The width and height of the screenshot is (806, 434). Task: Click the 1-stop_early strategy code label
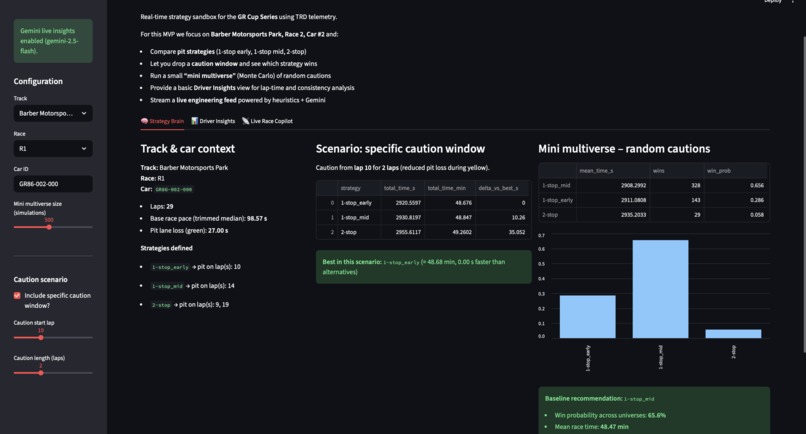[170, 267]
